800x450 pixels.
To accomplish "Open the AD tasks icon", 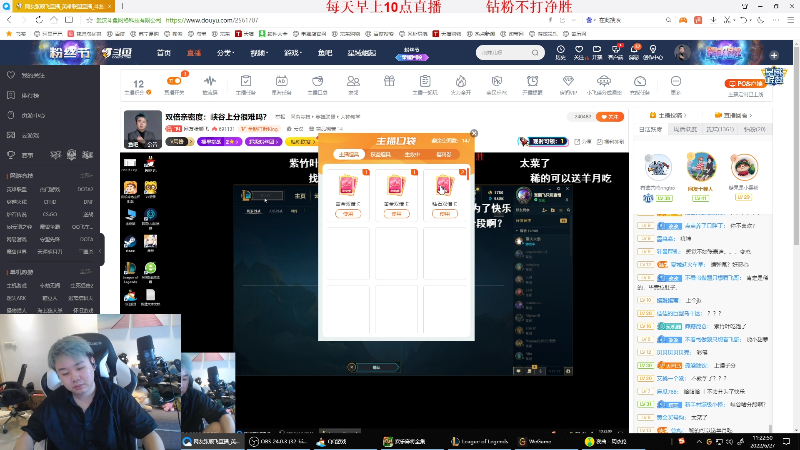I will (282, 81).
